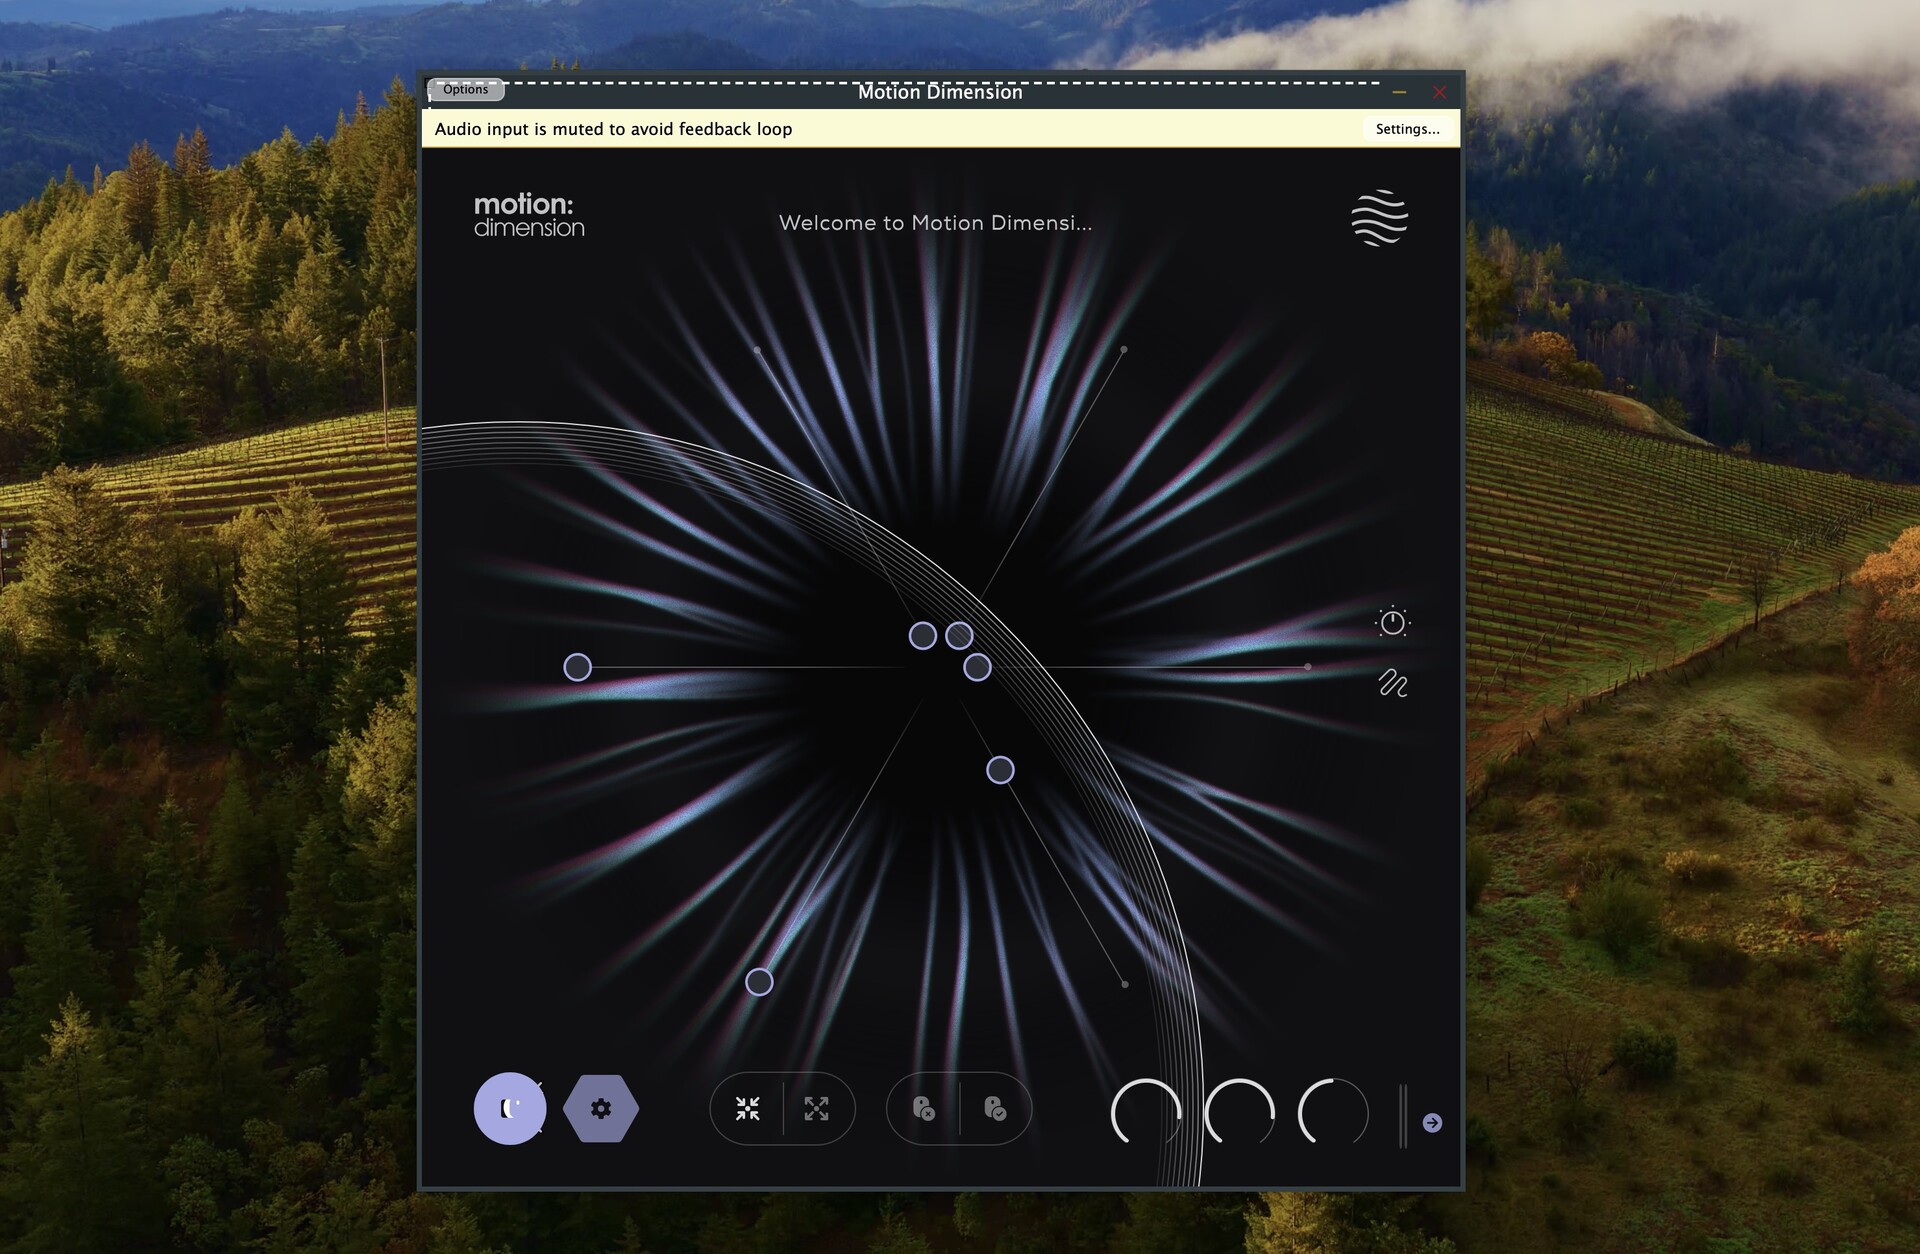Select the far-left node on the horizontal line
This screenshot has height=1254, width=1920.
click(578, 667)
